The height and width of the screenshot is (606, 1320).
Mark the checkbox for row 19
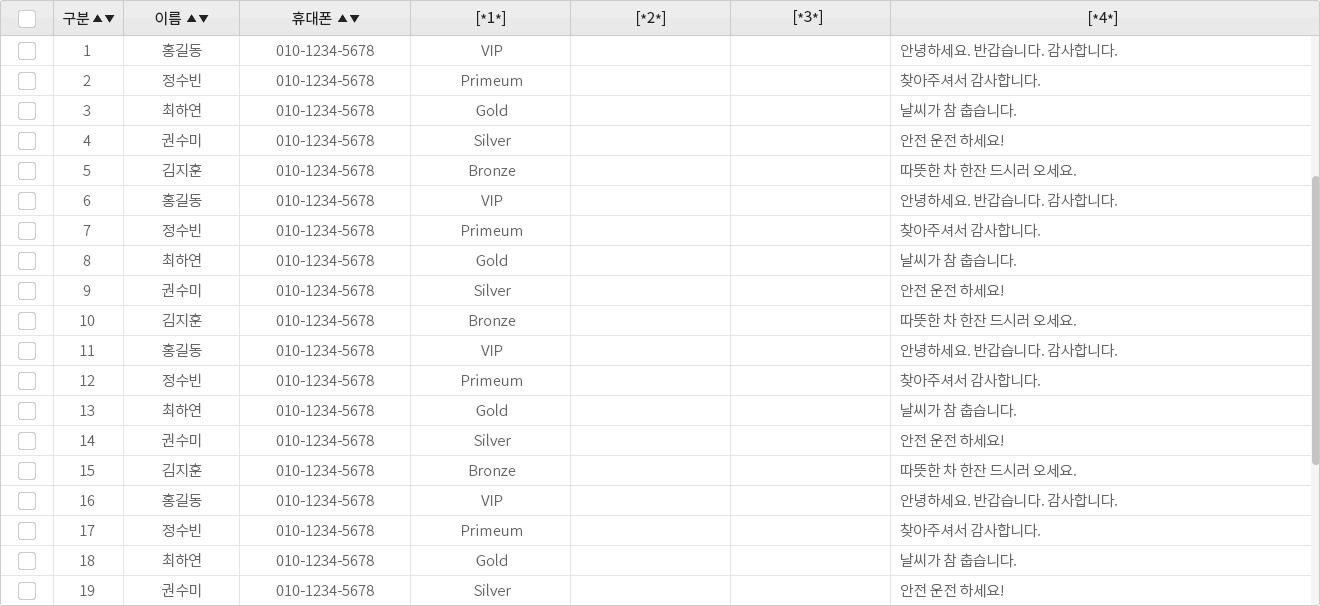click(27, 590)
